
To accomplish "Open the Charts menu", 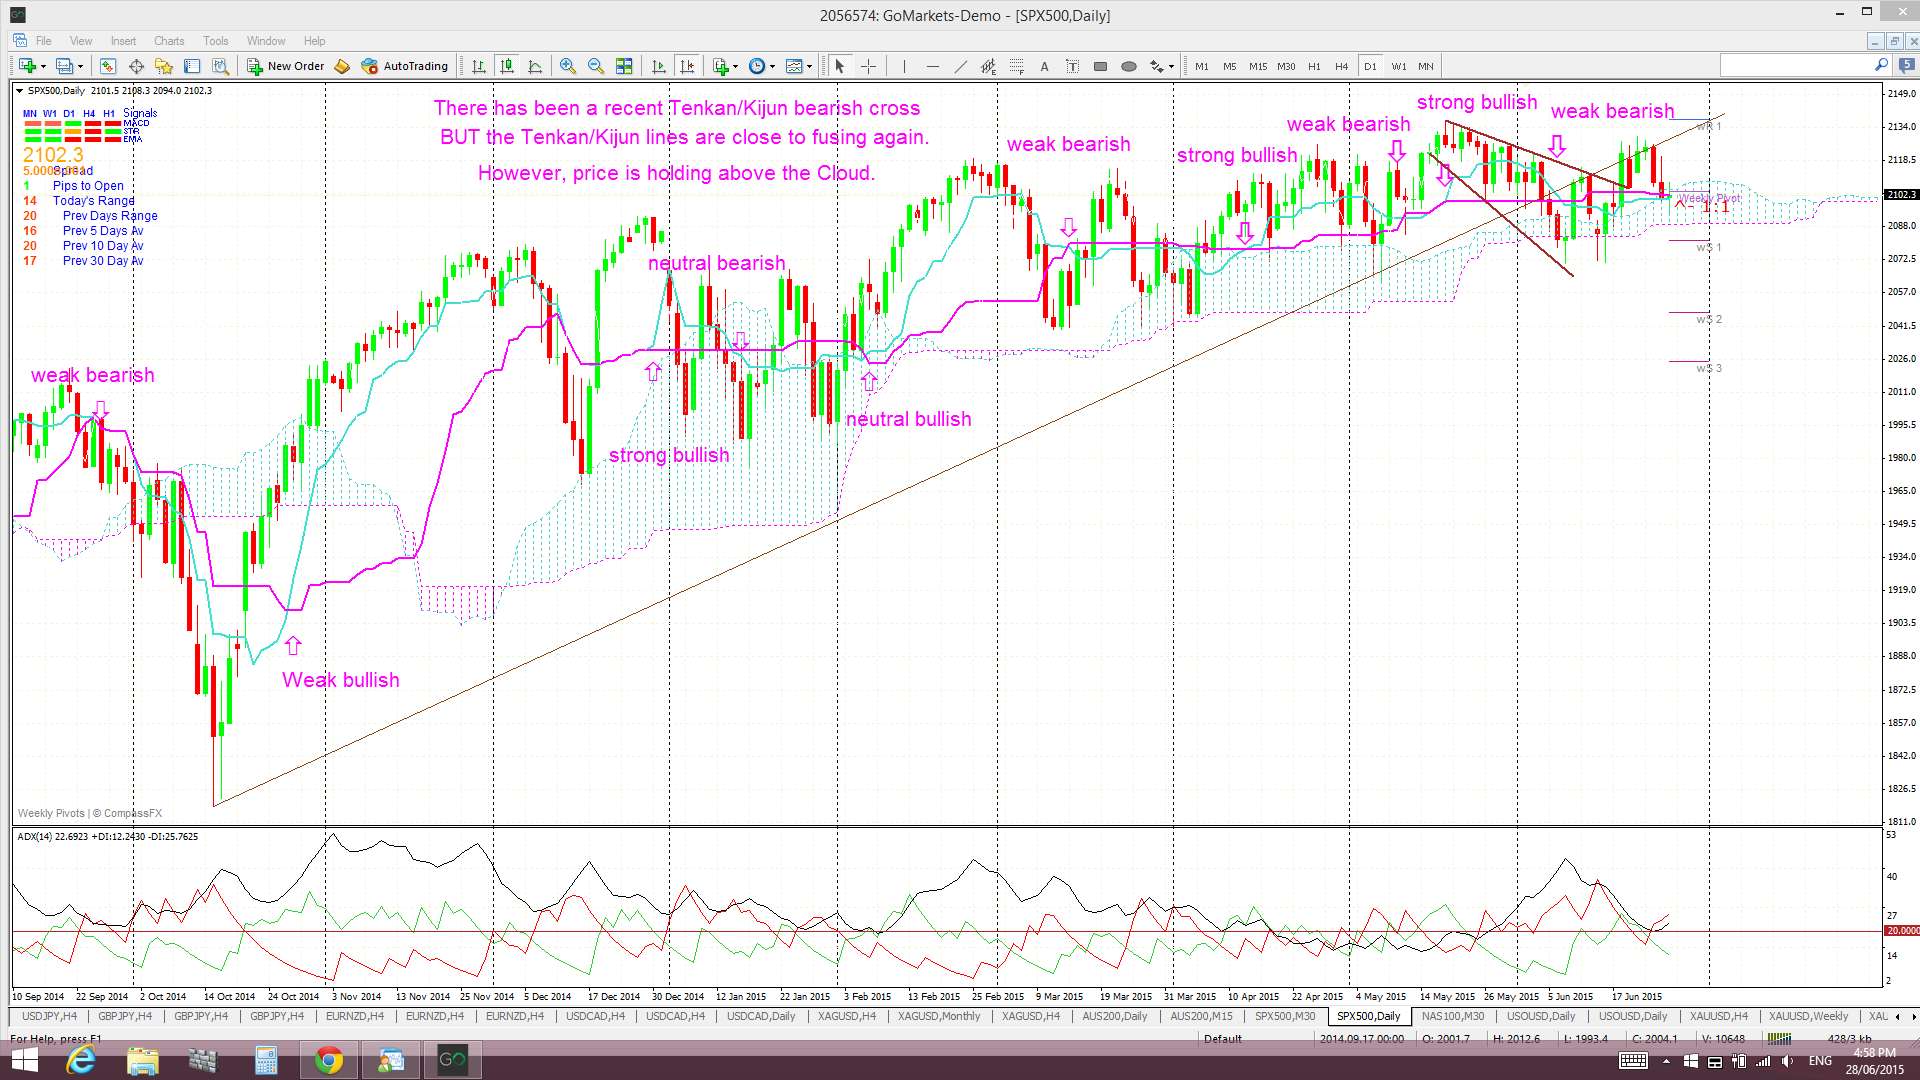I will point(168,41).
